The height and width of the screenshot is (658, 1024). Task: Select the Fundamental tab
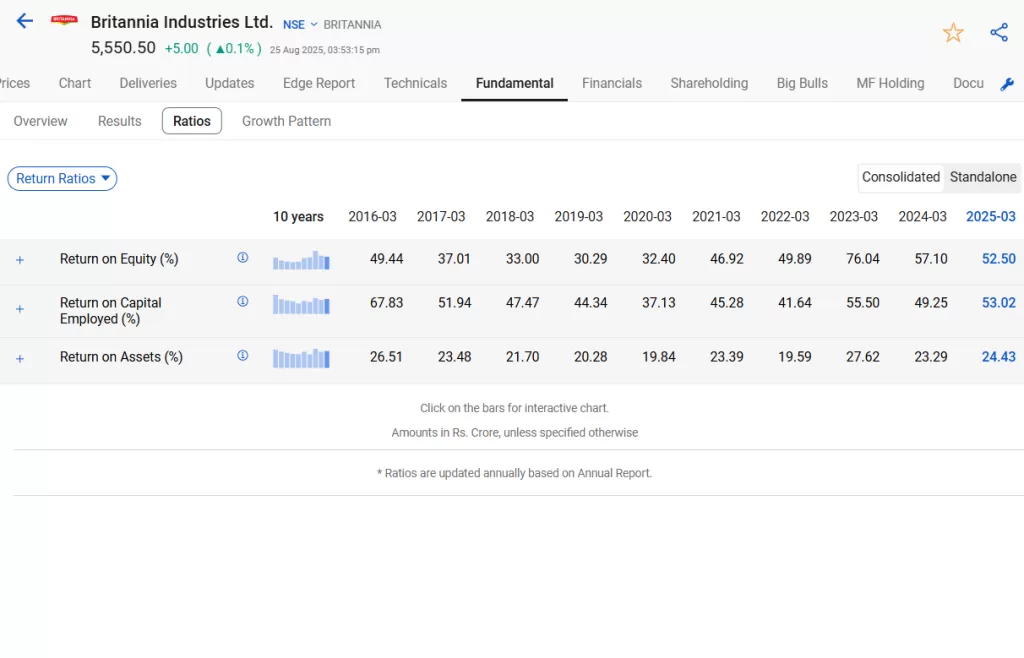pyautogui.click(x=515, y=84)
